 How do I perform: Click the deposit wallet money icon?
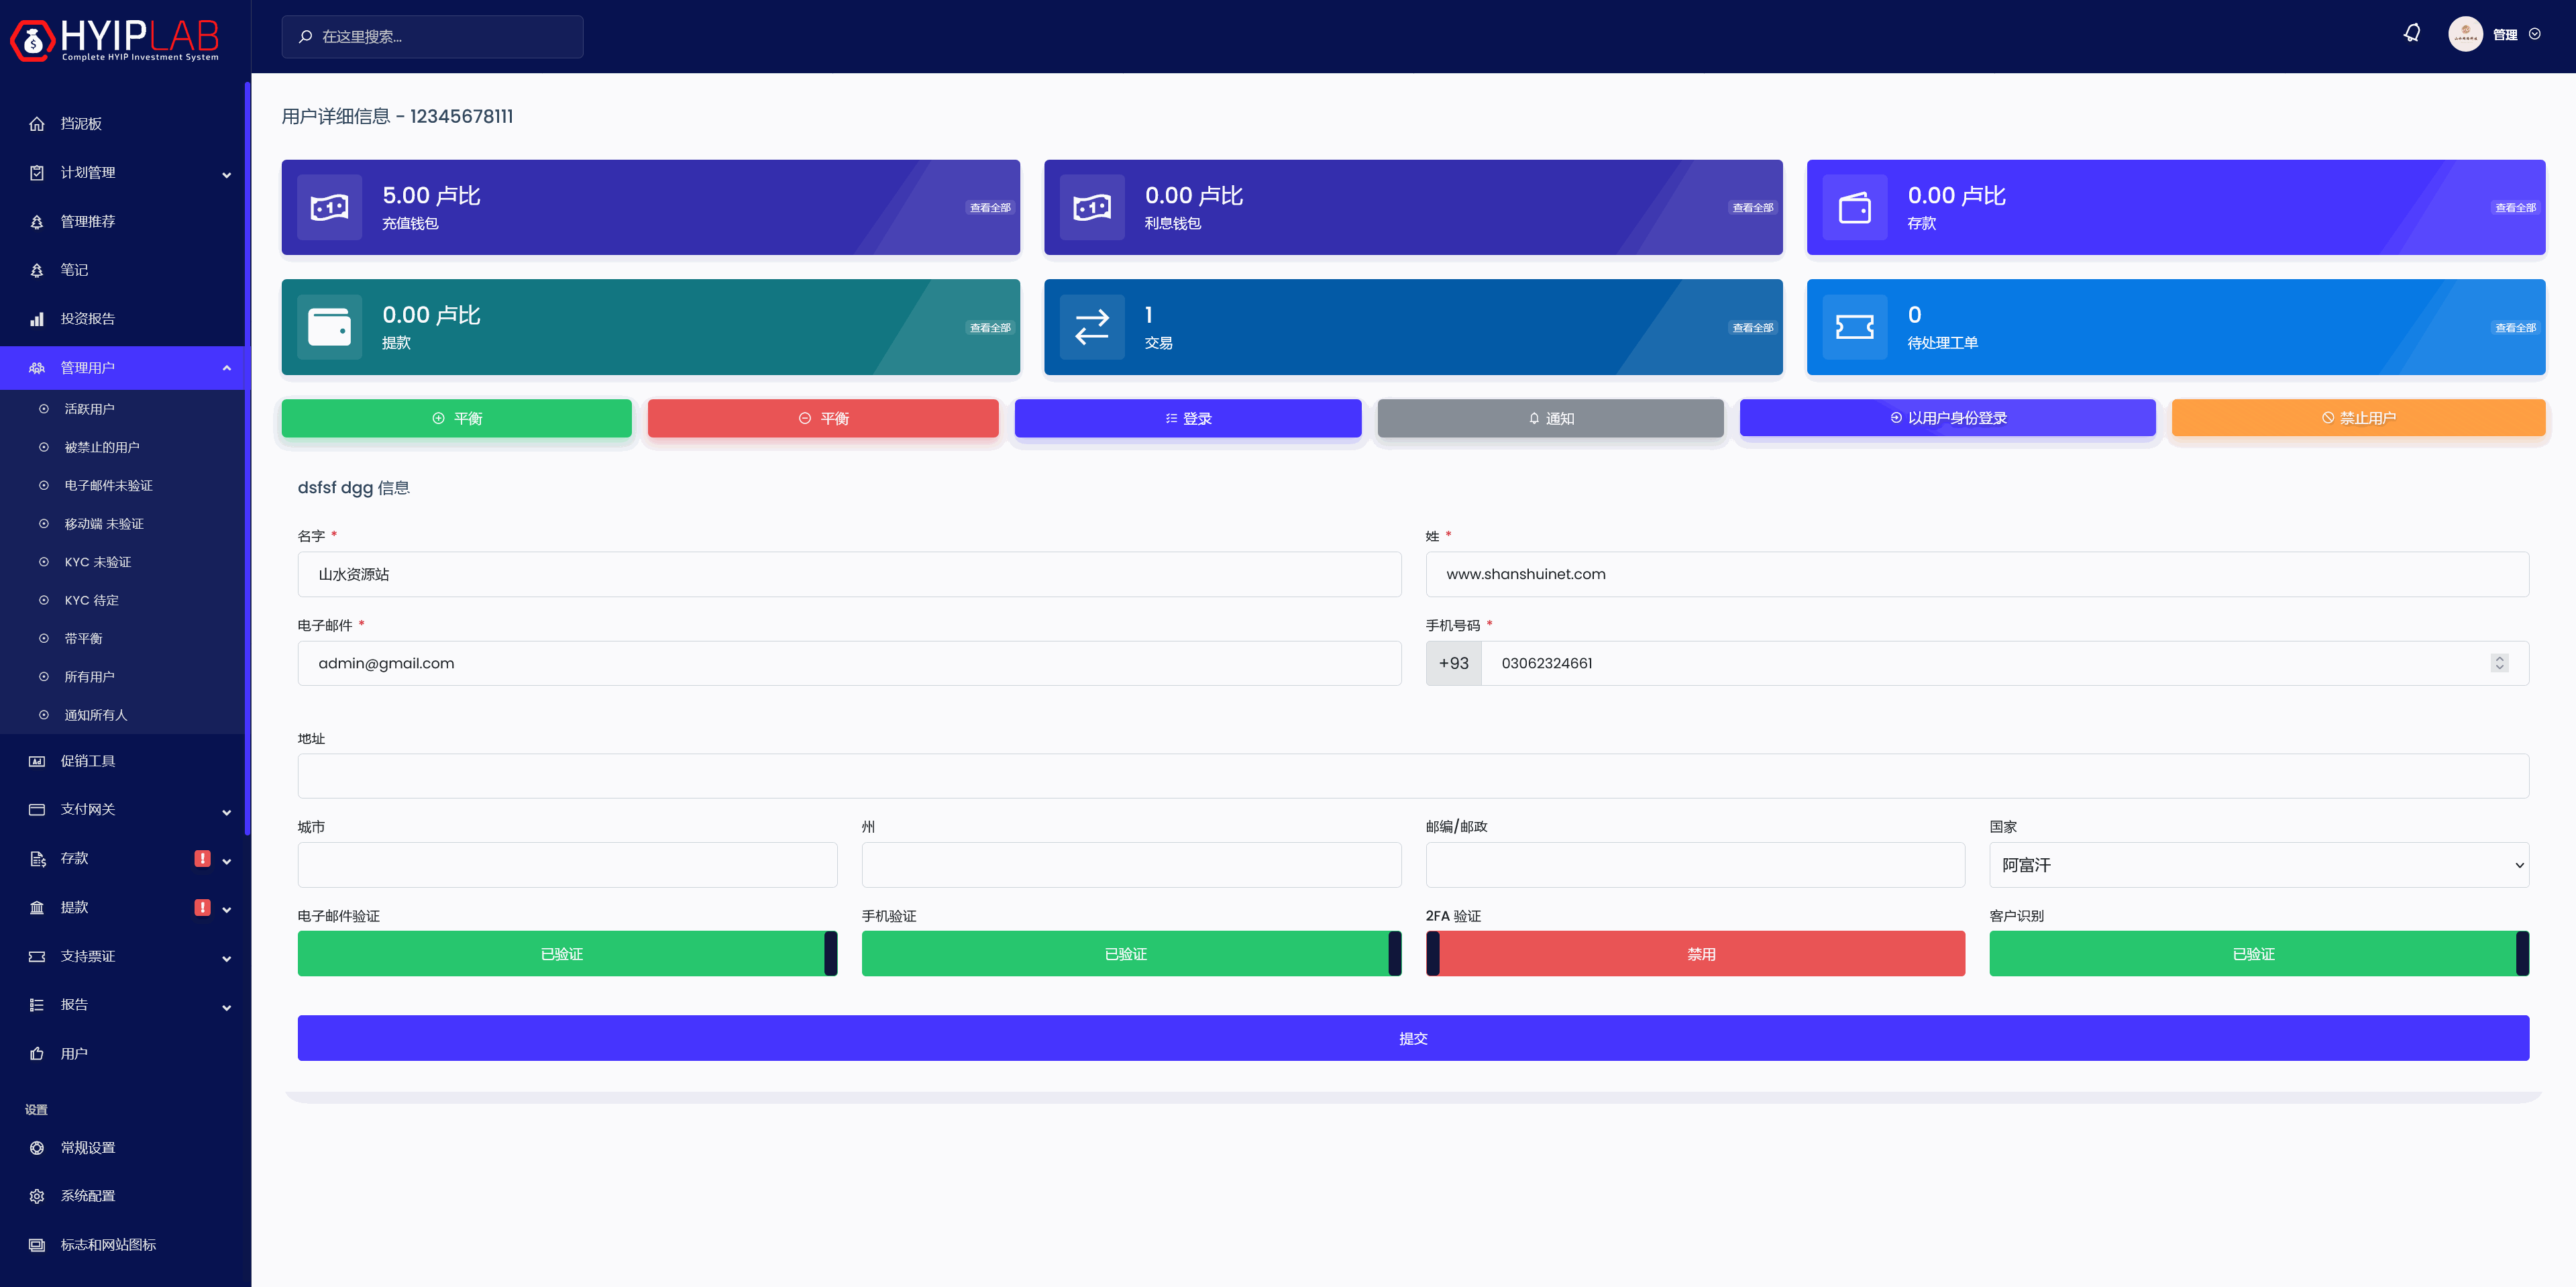tap(329, 207)
